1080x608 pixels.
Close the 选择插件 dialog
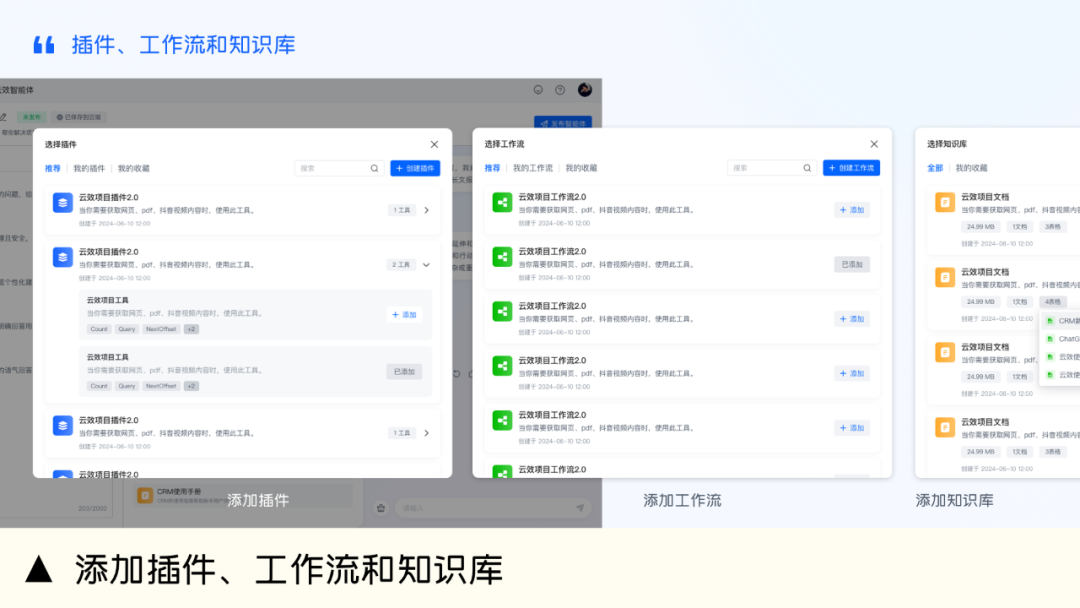434,145
